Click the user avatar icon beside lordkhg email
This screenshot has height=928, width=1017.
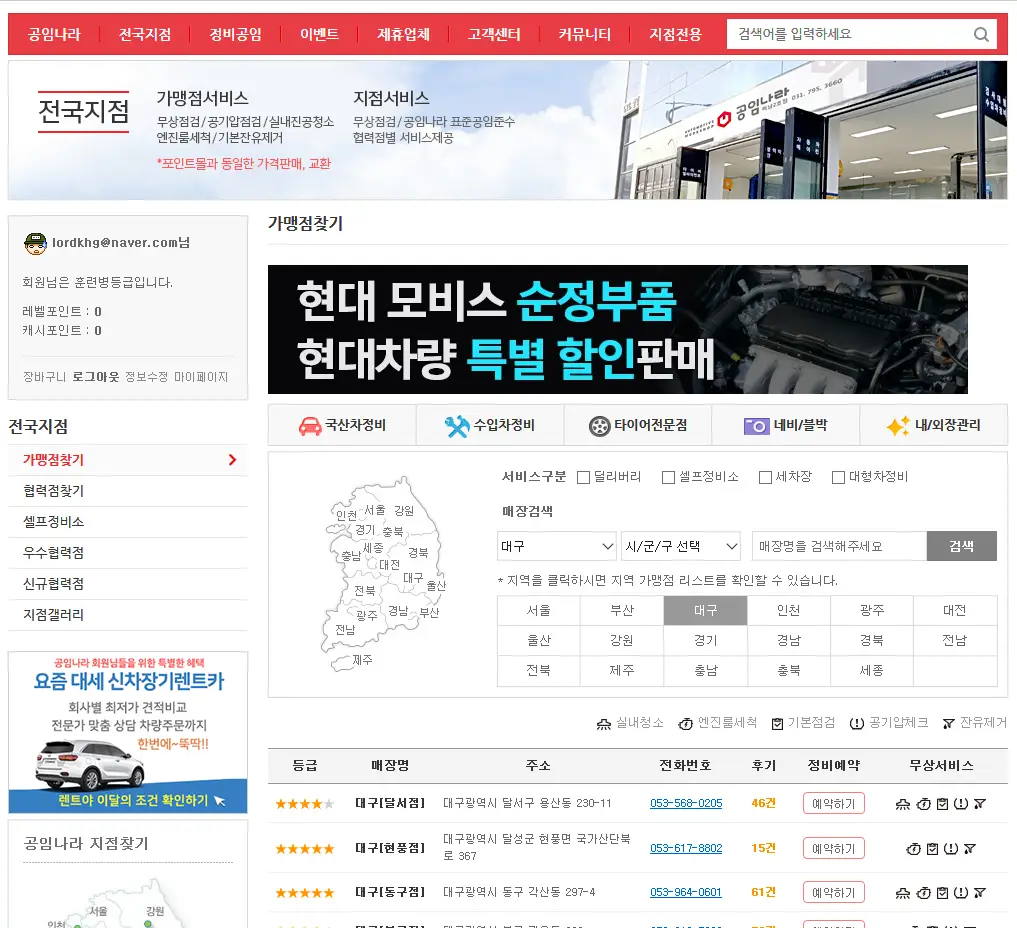pos(35,243)
